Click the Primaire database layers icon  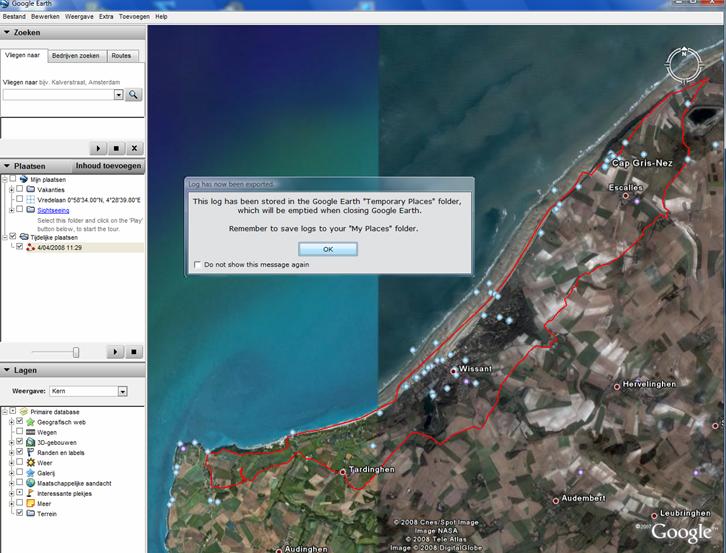point(24,411)
